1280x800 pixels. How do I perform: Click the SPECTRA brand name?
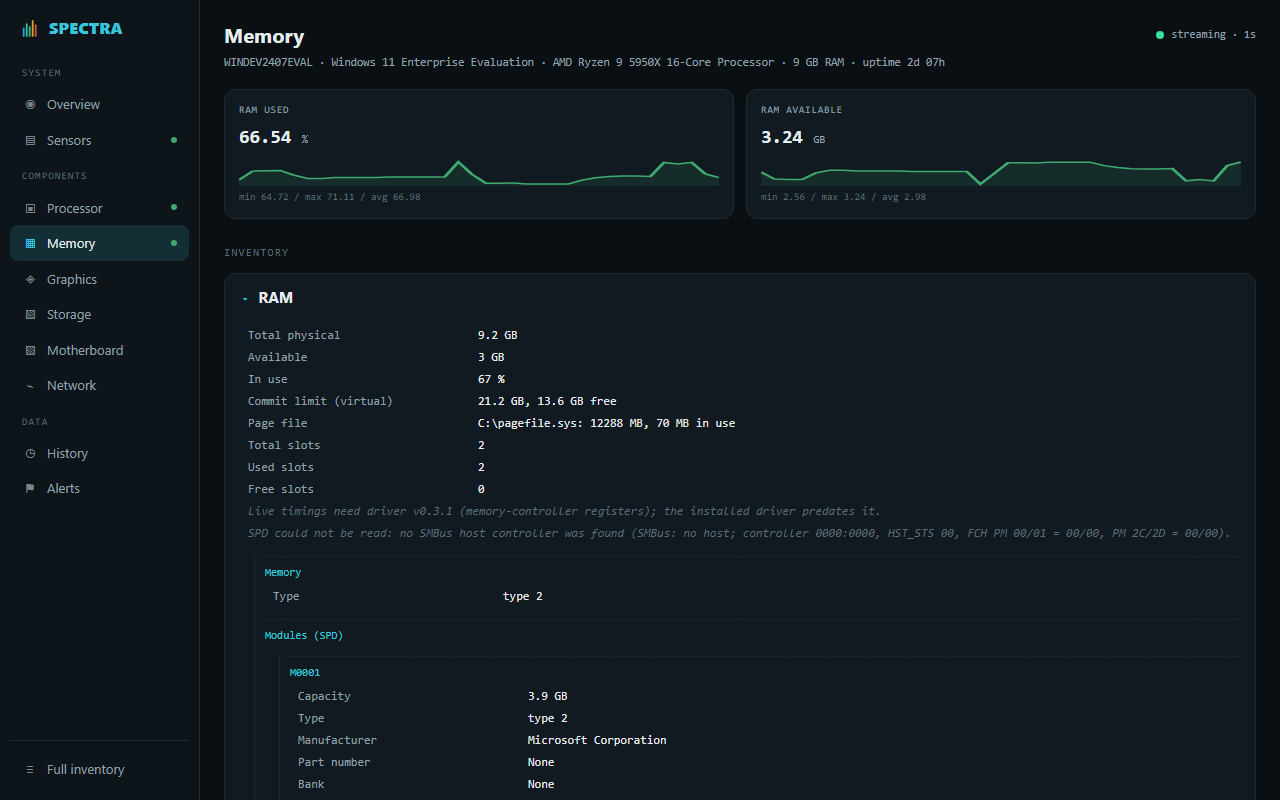85,29
